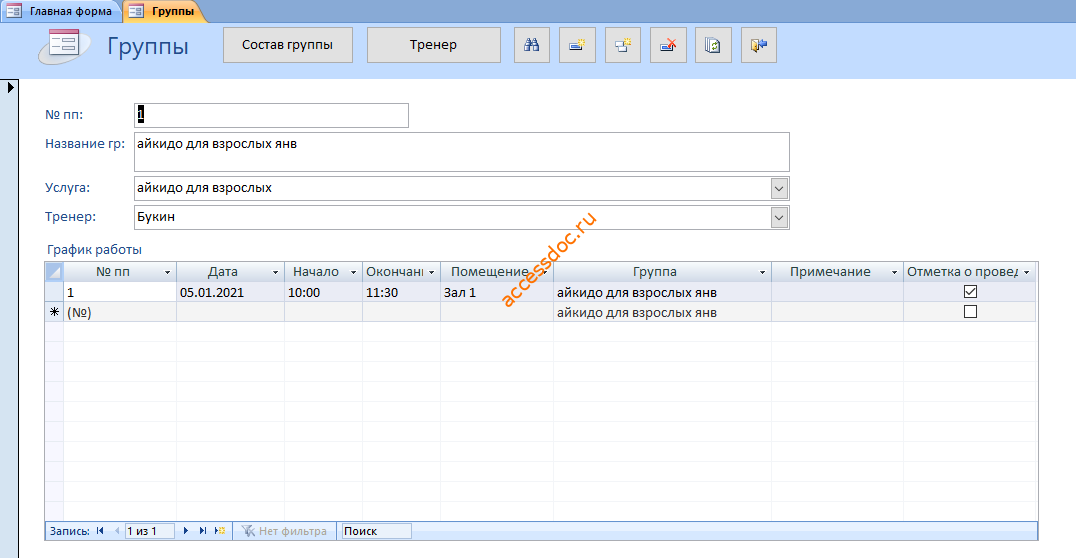Click start time cell 10:00

pyautogui.click(x=323, y=292)
